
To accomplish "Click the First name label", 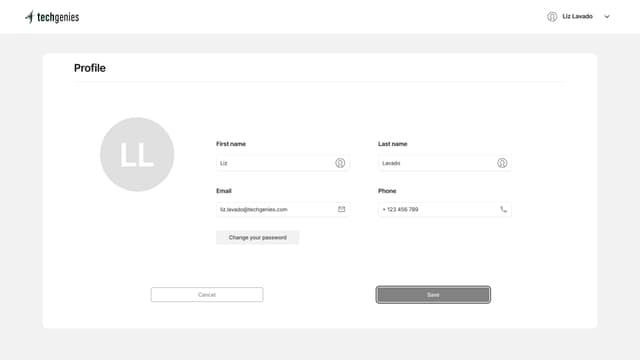I will tap(231, 144).
